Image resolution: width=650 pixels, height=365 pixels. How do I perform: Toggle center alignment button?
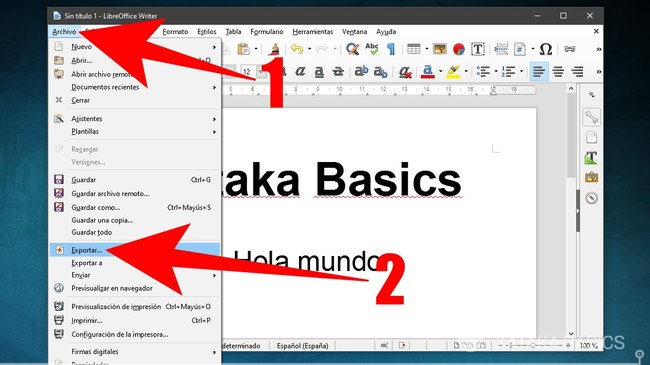(558, 72)
